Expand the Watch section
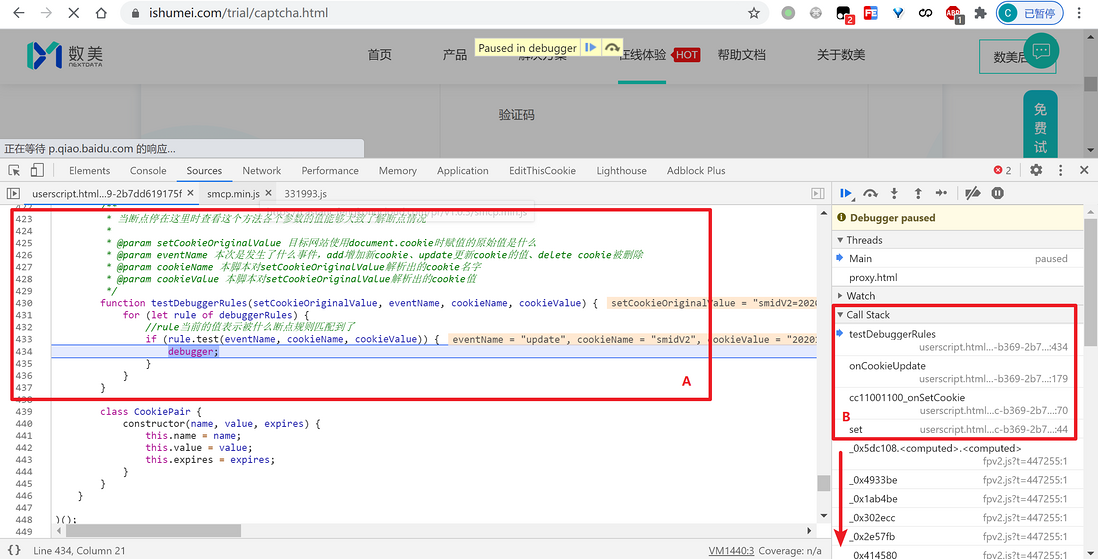 [x=856, y=296]
